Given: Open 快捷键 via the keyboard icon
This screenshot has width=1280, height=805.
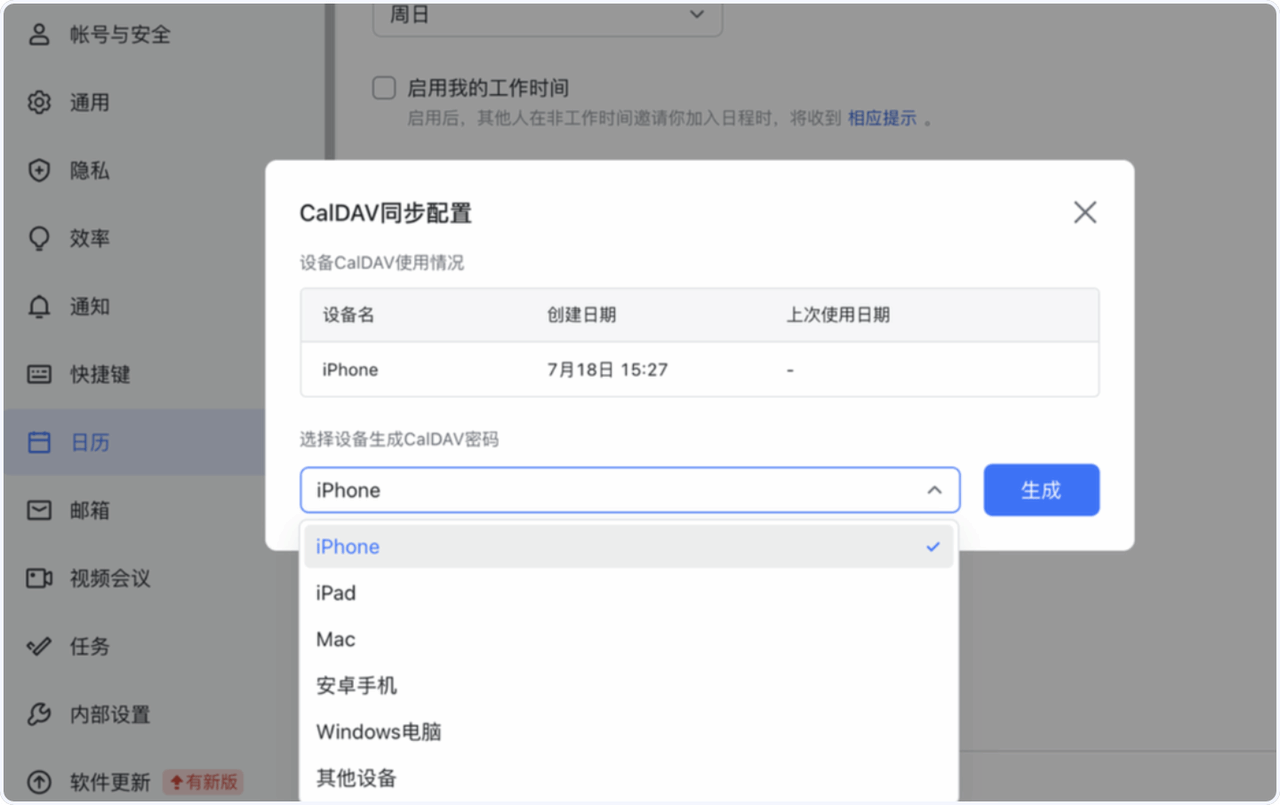Looking at the screenshot, I should [x=38, y=374].
